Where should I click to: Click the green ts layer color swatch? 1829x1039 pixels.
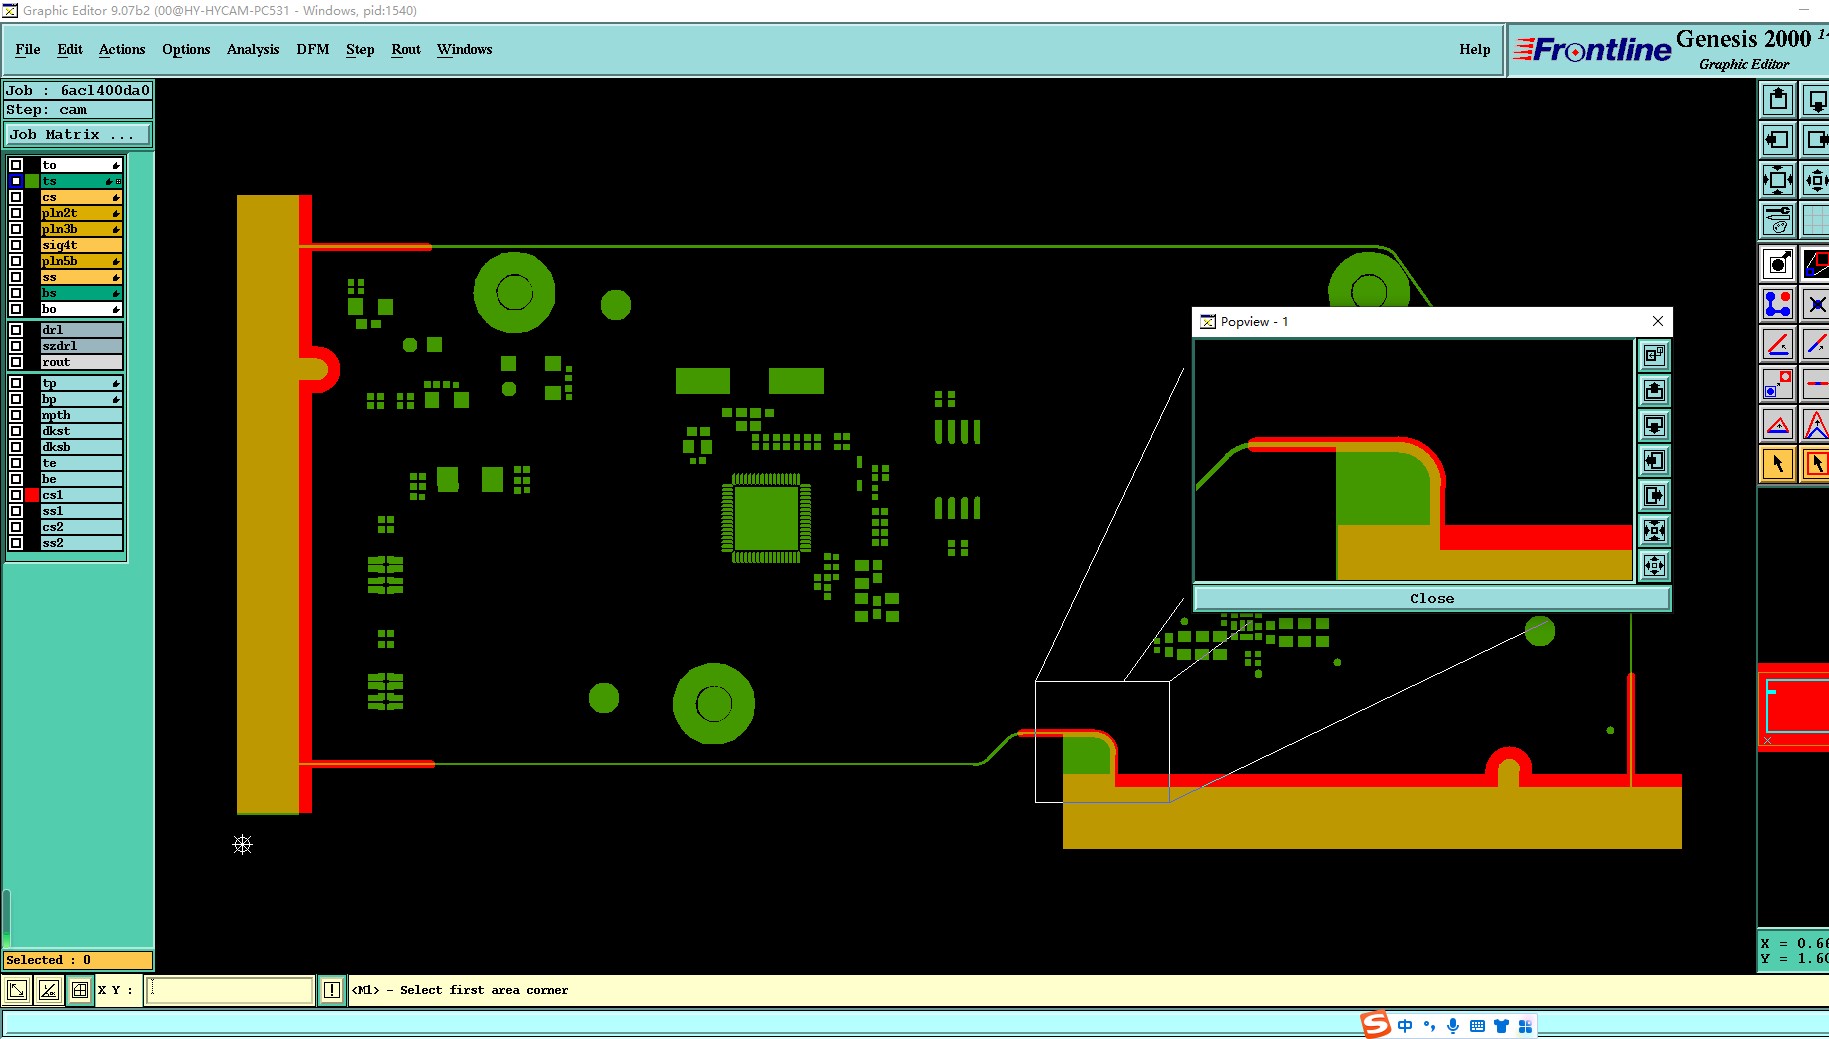[x=32, y=181]
